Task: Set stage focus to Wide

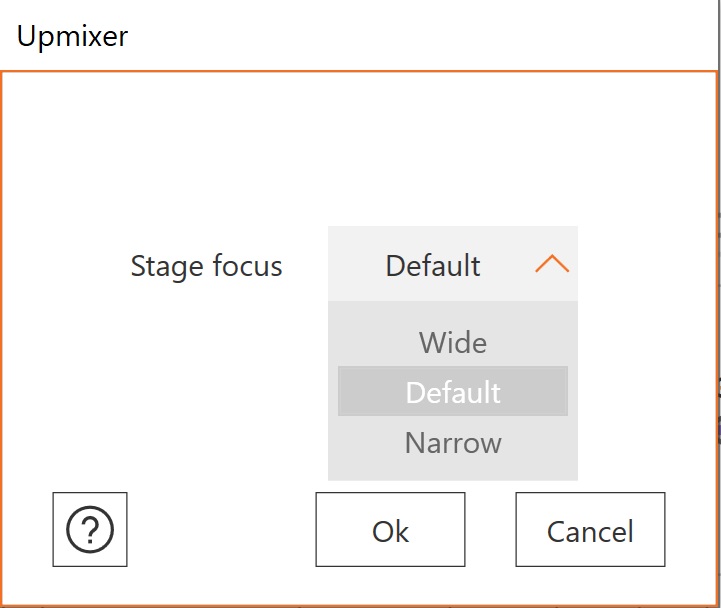Action: pyautogui.click(x=453, y=343)
